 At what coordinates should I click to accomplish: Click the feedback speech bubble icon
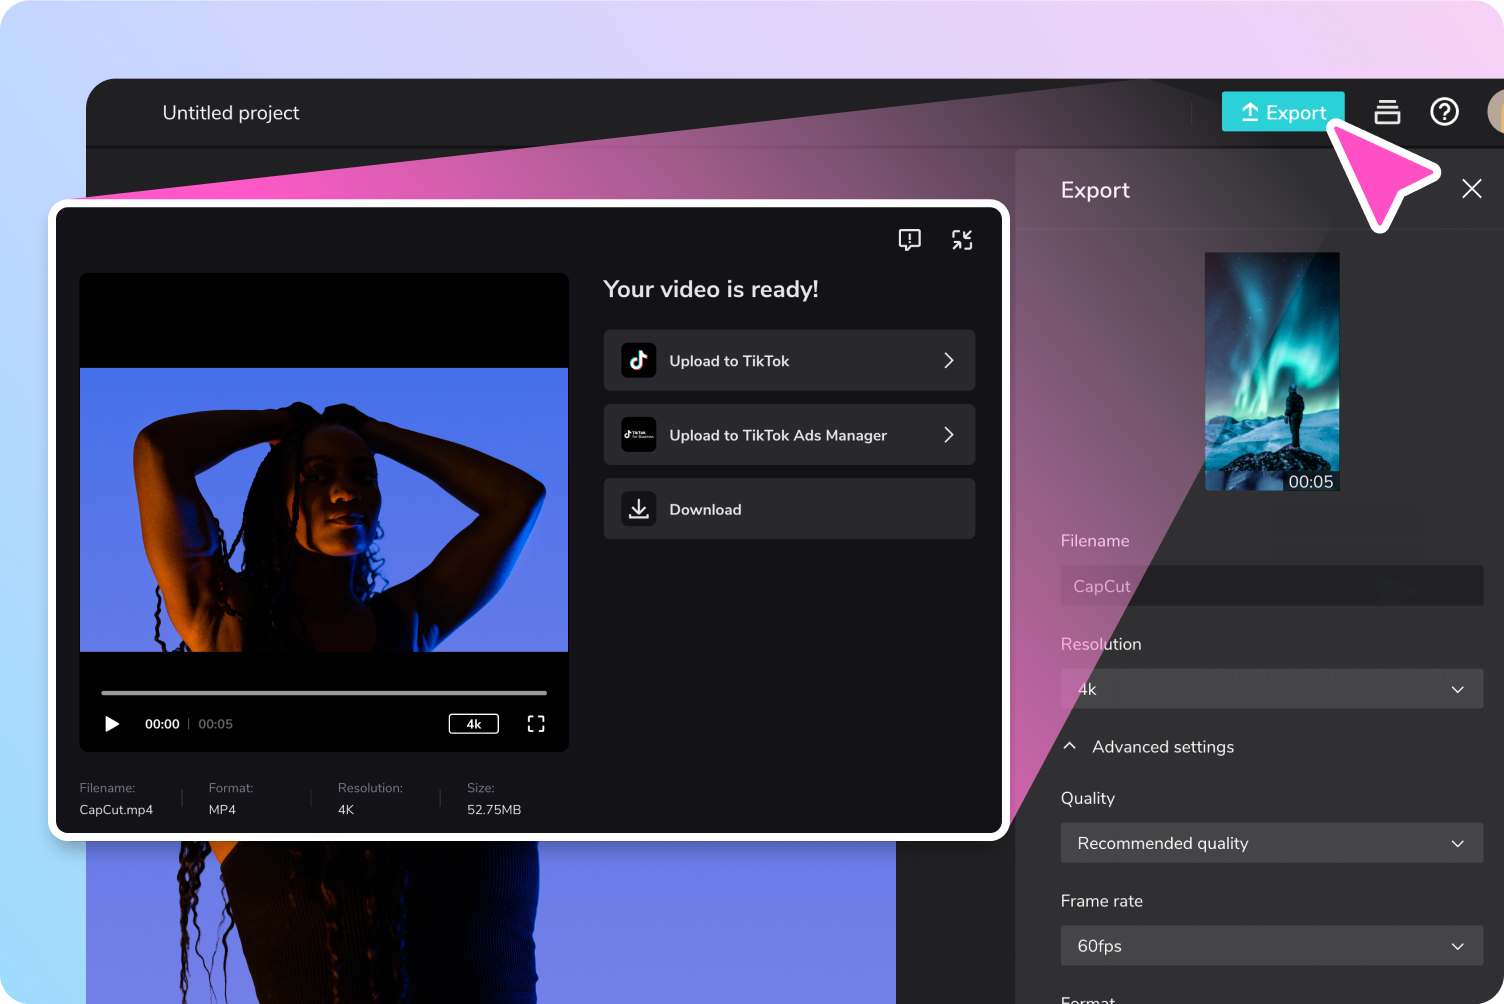(909, 240)
